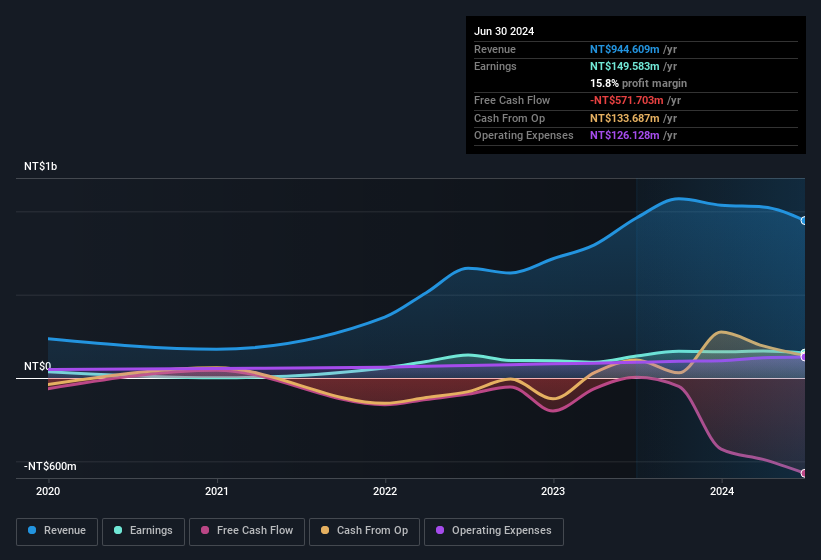This screenshot has height=560, width=821.
Task: Click the NT$149.583m earnings value
Action: (625, 66)
